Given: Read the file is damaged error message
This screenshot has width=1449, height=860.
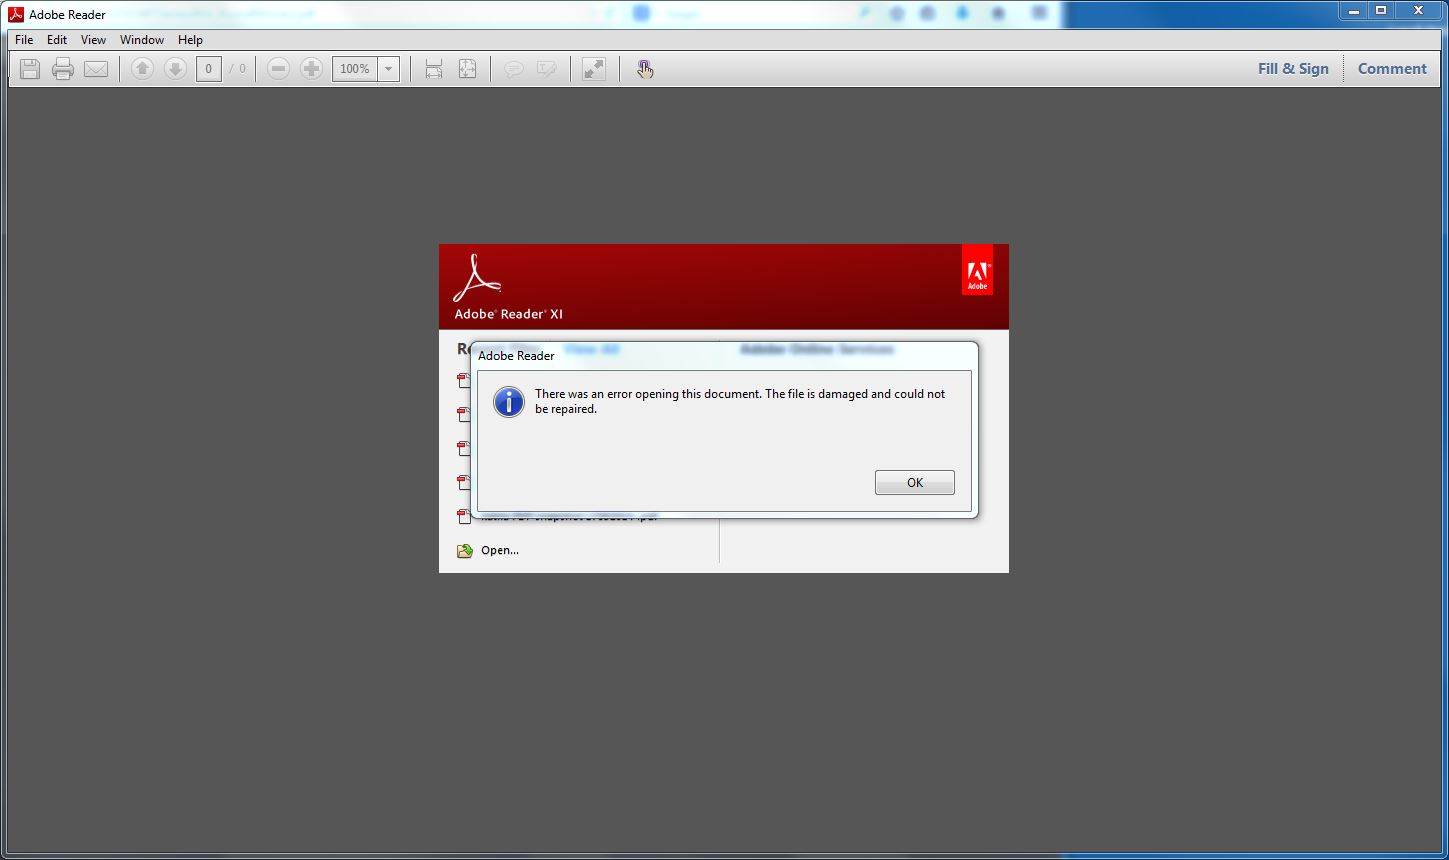Looking at the screenshot, I should tap(740, 401).
